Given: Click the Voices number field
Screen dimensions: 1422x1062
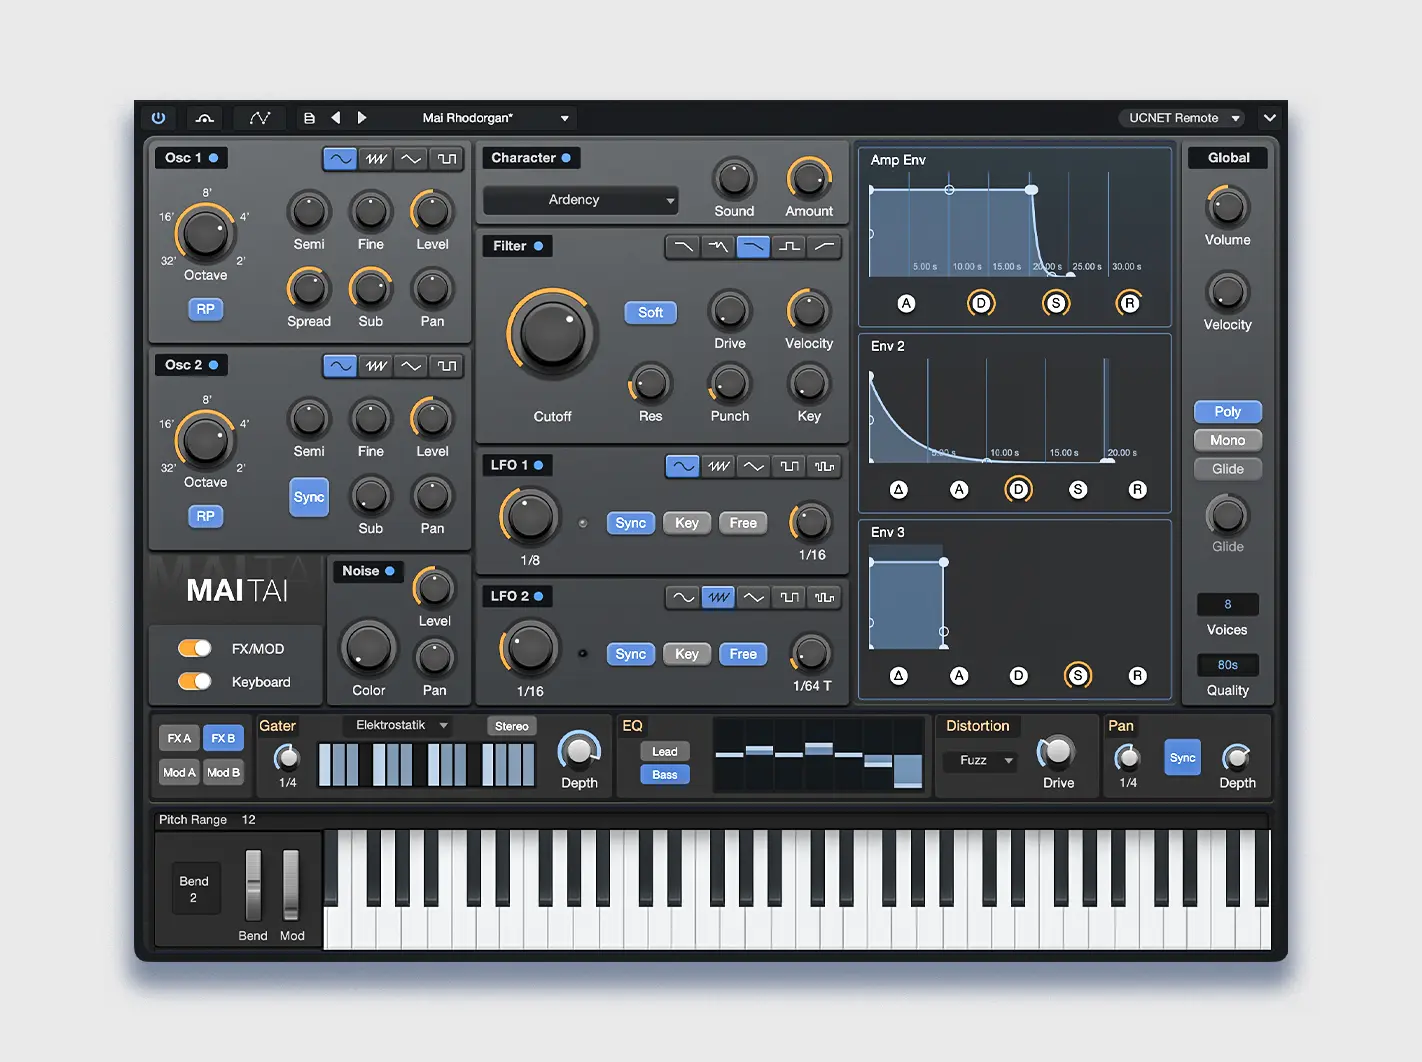Looking at the screenshot, I should 1227,604.
